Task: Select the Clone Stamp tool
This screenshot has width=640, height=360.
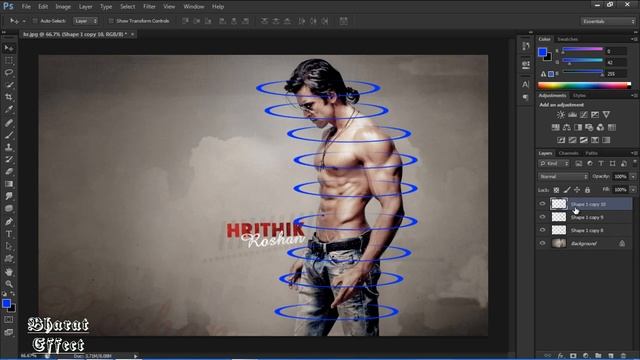Action: pos(9,147)
